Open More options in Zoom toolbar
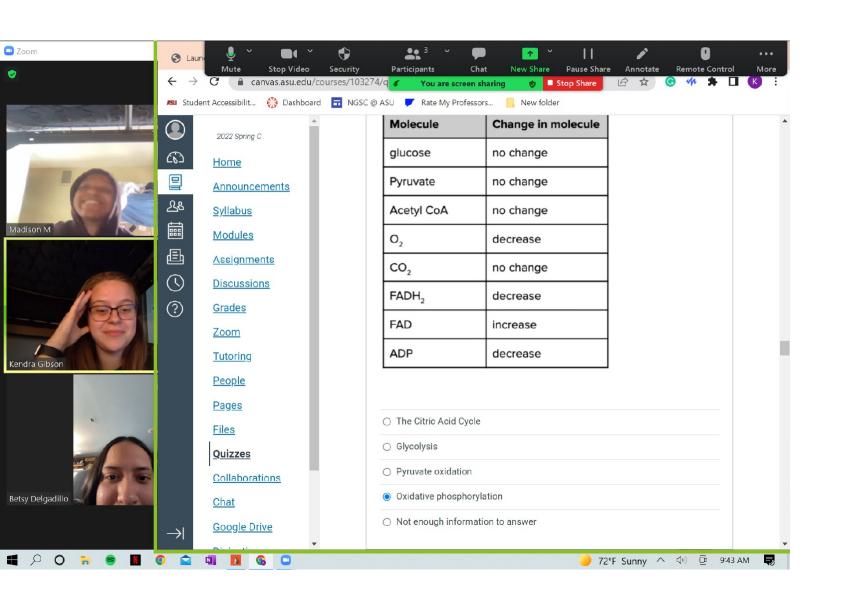 pyautogui.click(x=766, y=59)
